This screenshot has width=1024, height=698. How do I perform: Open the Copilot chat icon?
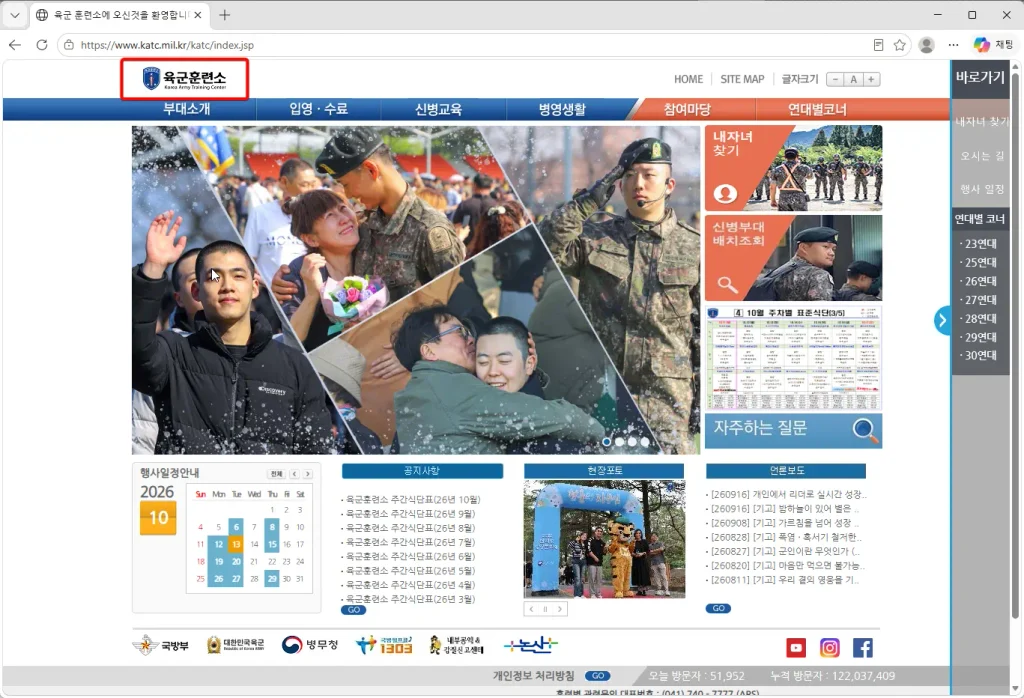tap(982, 45)
